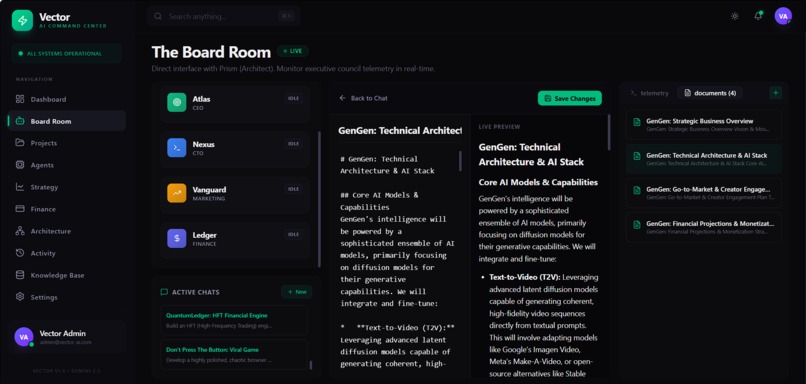Viewport: 806px width, 384px height.
Task: Open the Projects navigation item
Action: (x=67, y=143)
